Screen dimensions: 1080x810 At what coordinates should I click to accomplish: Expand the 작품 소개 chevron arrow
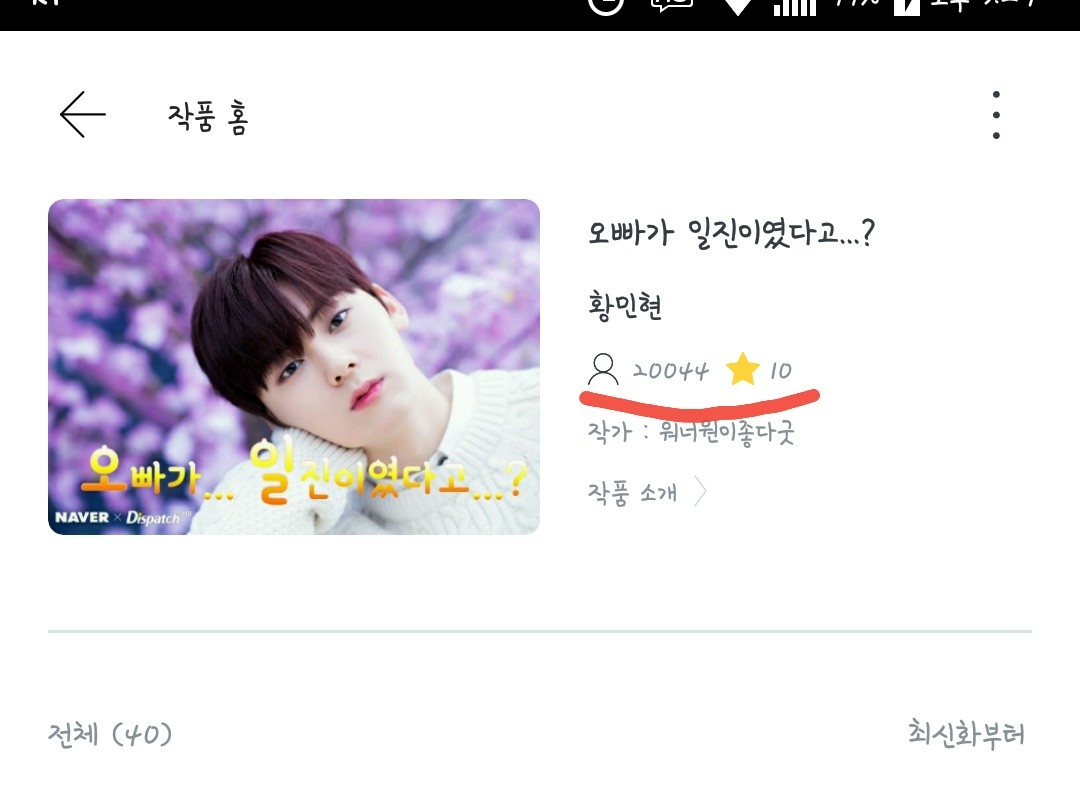(700, 492)
